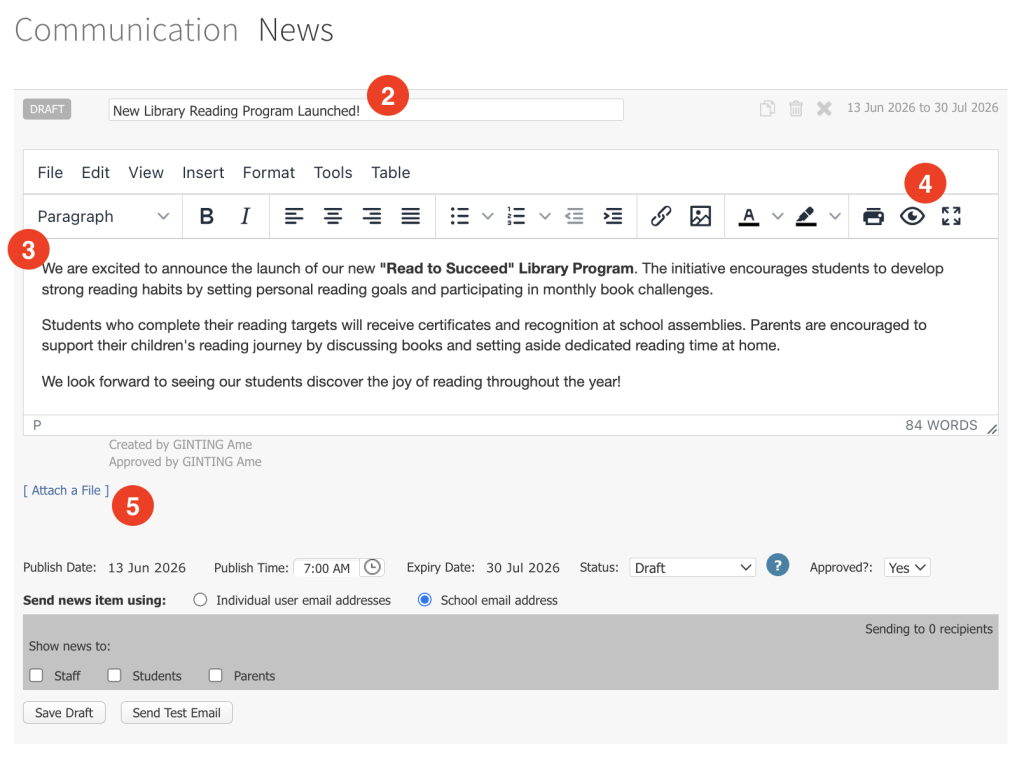1024x758 pixels.
Task: Decrease the paragraph indent
Action: [574, 216]
